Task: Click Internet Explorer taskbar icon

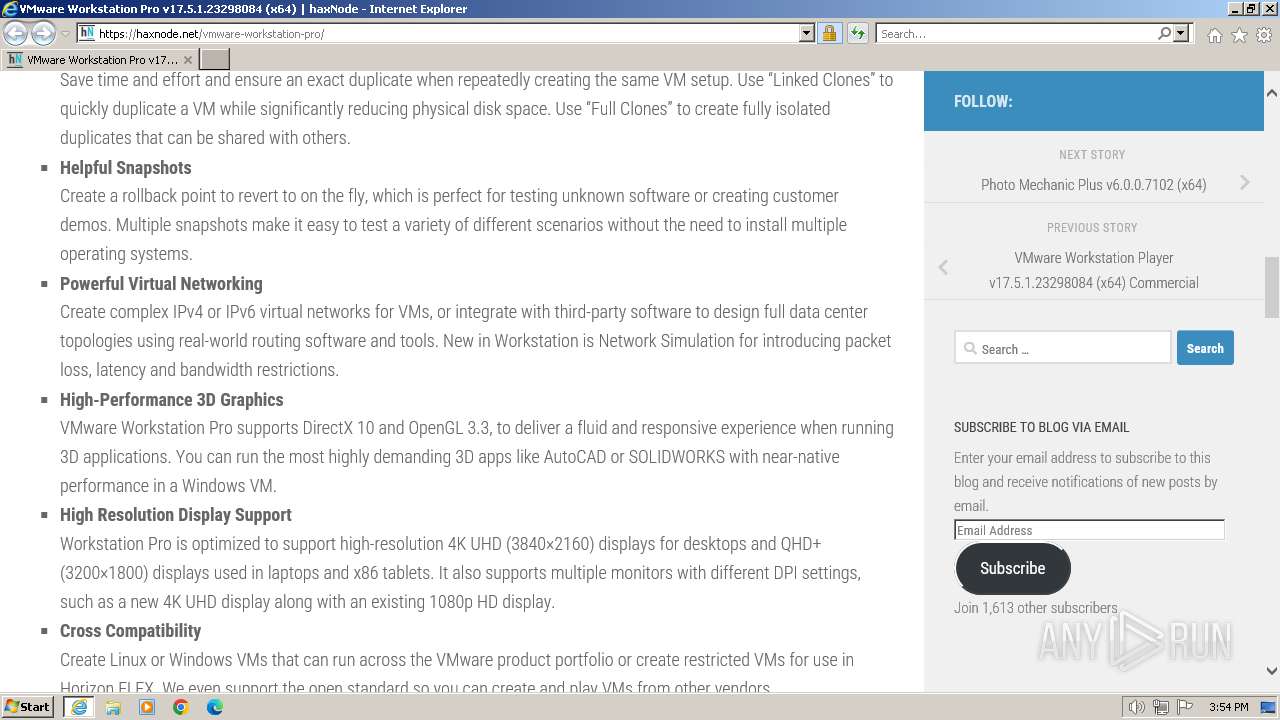Action: [x=79, y=707]
